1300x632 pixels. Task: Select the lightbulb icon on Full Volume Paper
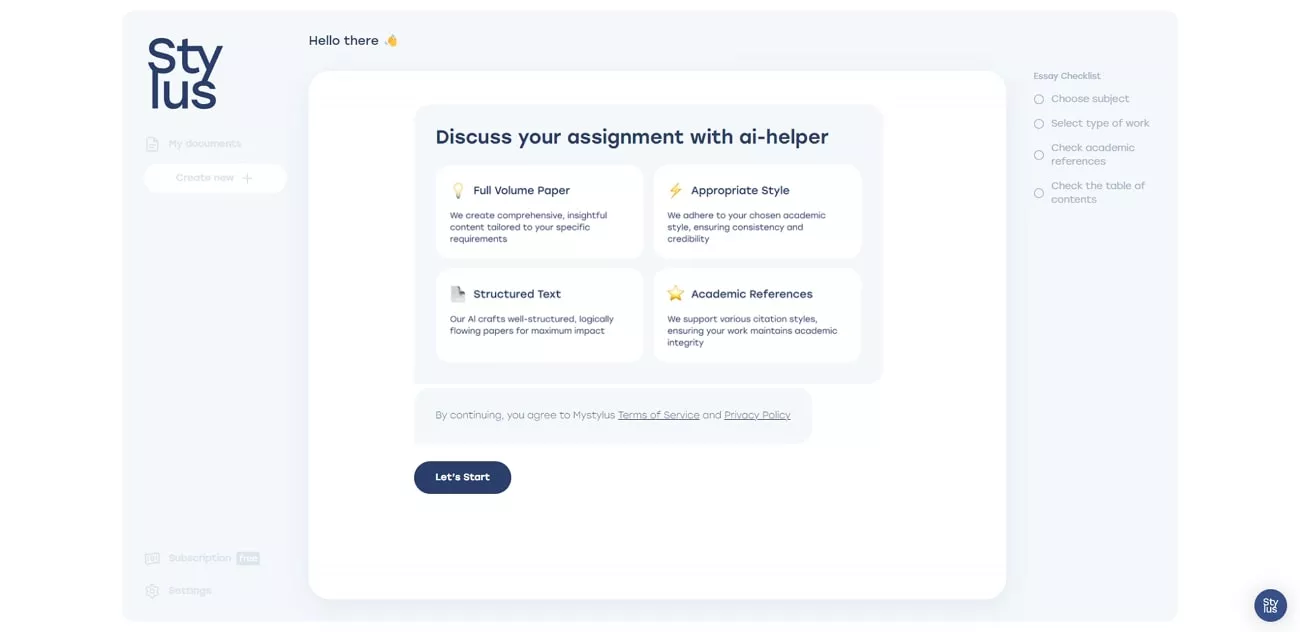click(x=456, y=189)
